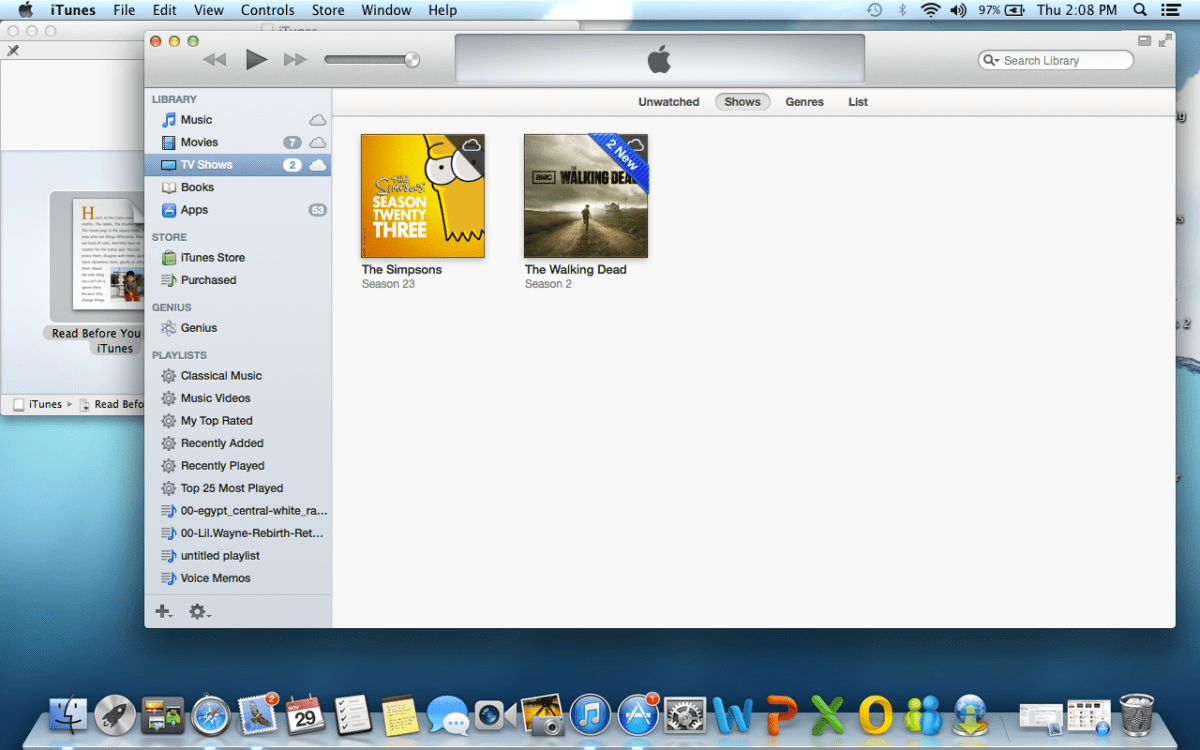Click the rewind previous track icon
The width and height of the screenshot is (1200, 750).
tap(214, 60)
